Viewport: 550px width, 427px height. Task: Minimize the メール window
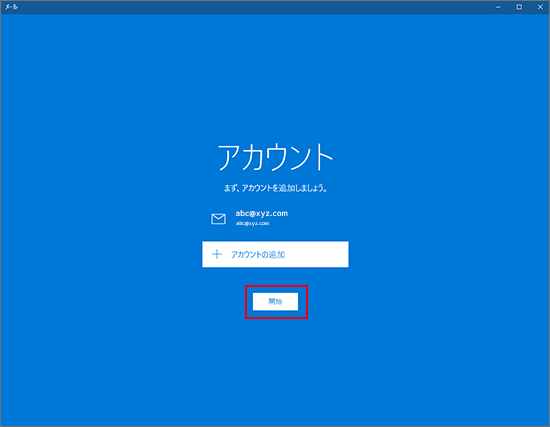click(498, 7)
